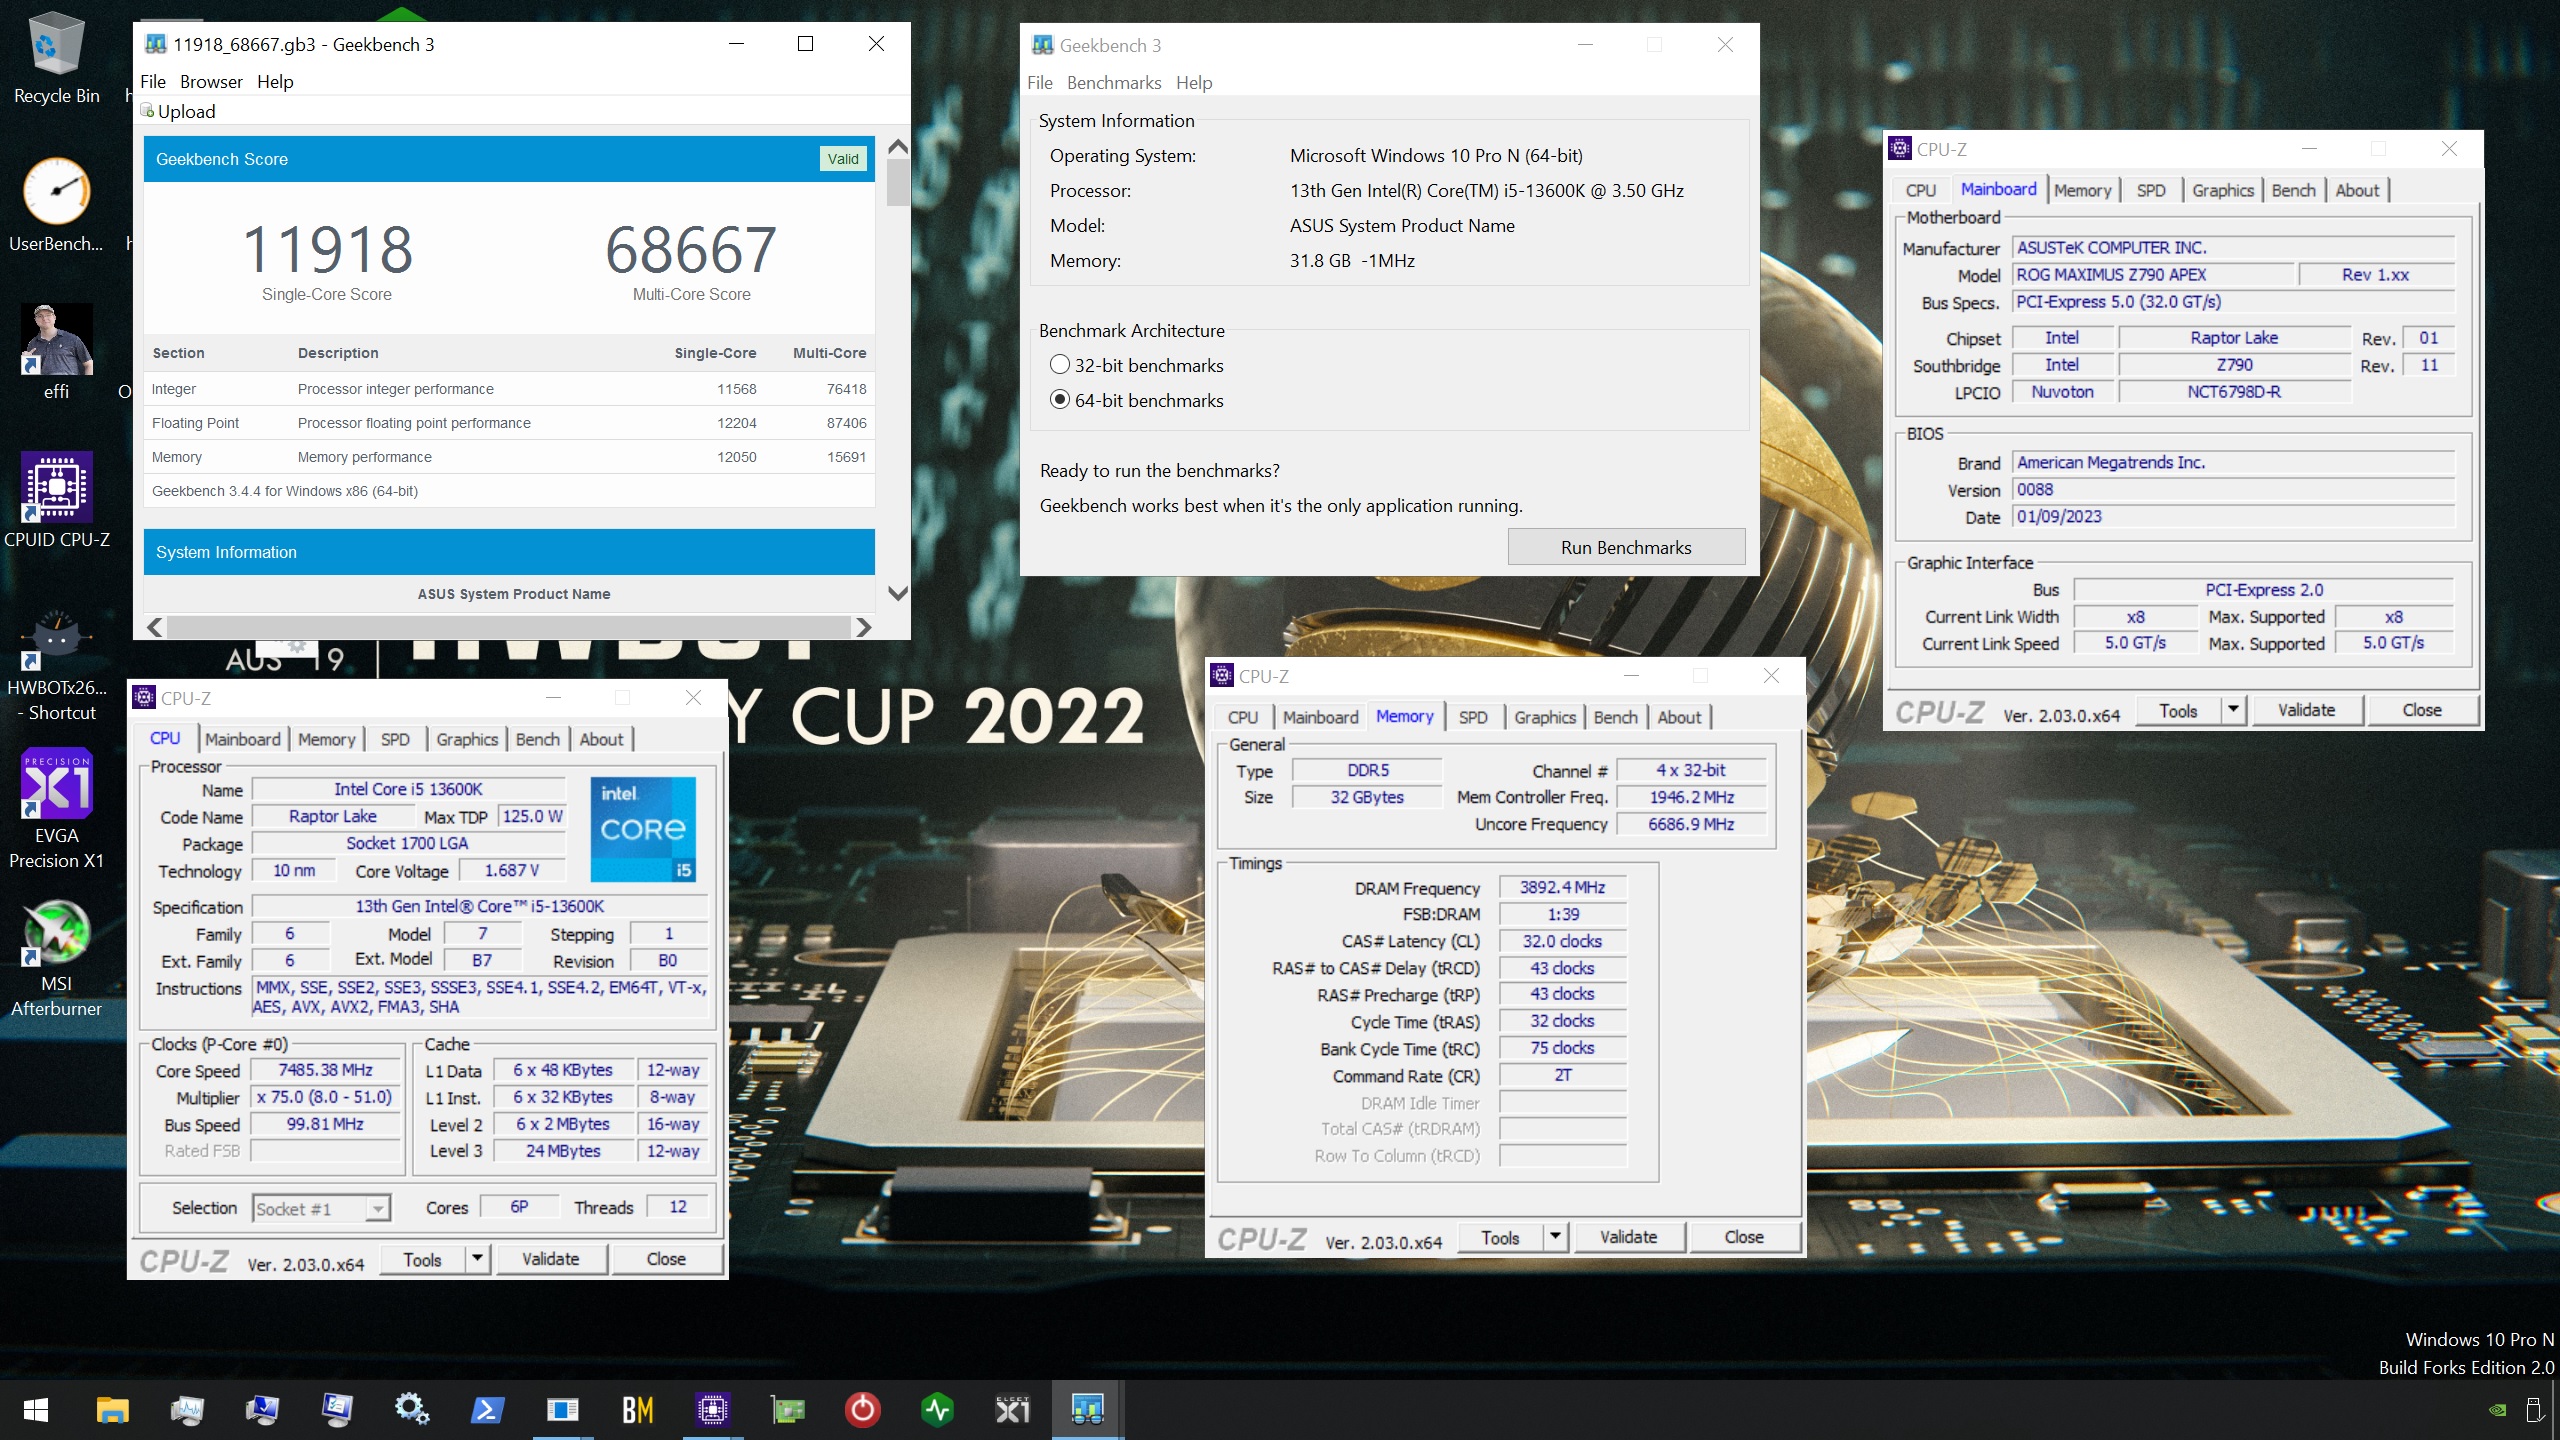
Task: Click scroll-down arrow in Geekbench results window
Action: pyautogui.click(x=898, y=594)
